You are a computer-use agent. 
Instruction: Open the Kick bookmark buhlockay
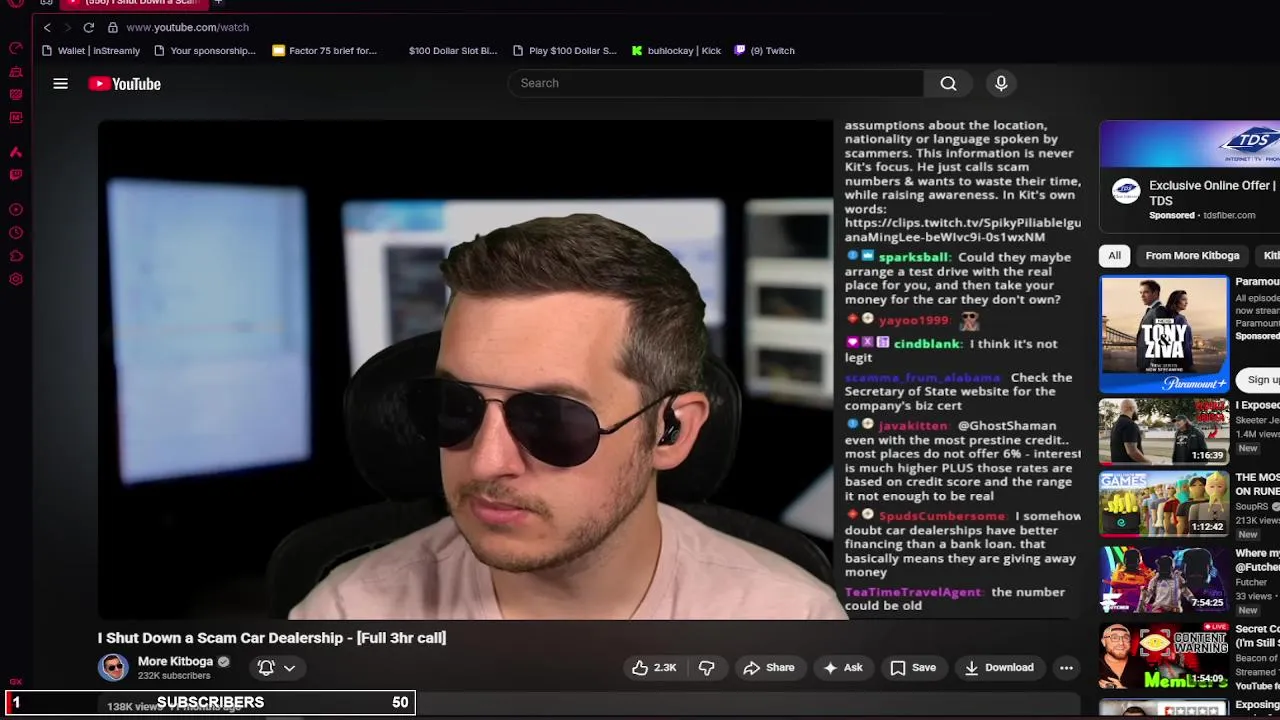click(x=676, y=50)
